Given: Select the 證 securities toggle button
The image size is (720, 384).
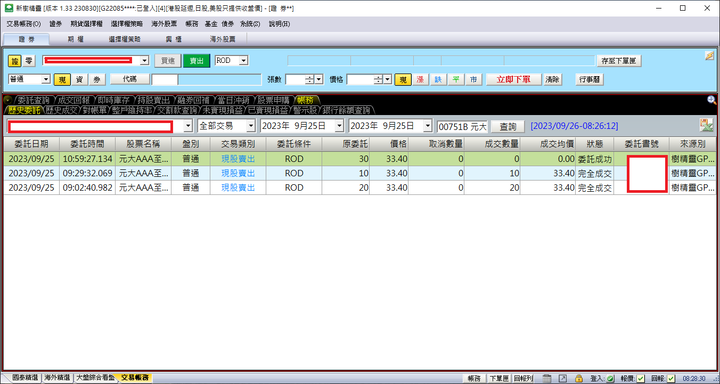Looking at the screenshot, I should (14, 61).
